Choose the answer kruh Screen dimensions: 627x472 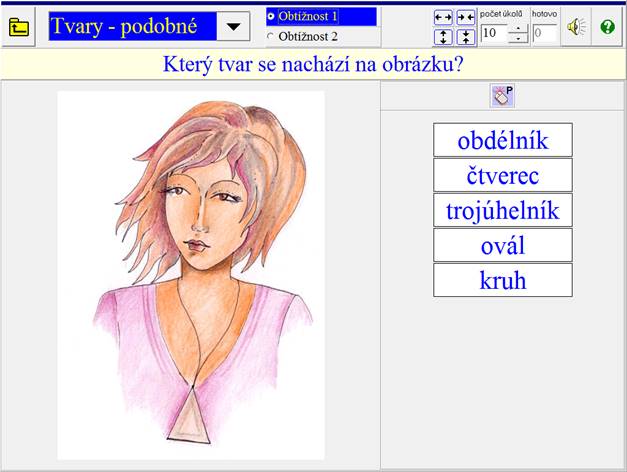coord(503,280)
